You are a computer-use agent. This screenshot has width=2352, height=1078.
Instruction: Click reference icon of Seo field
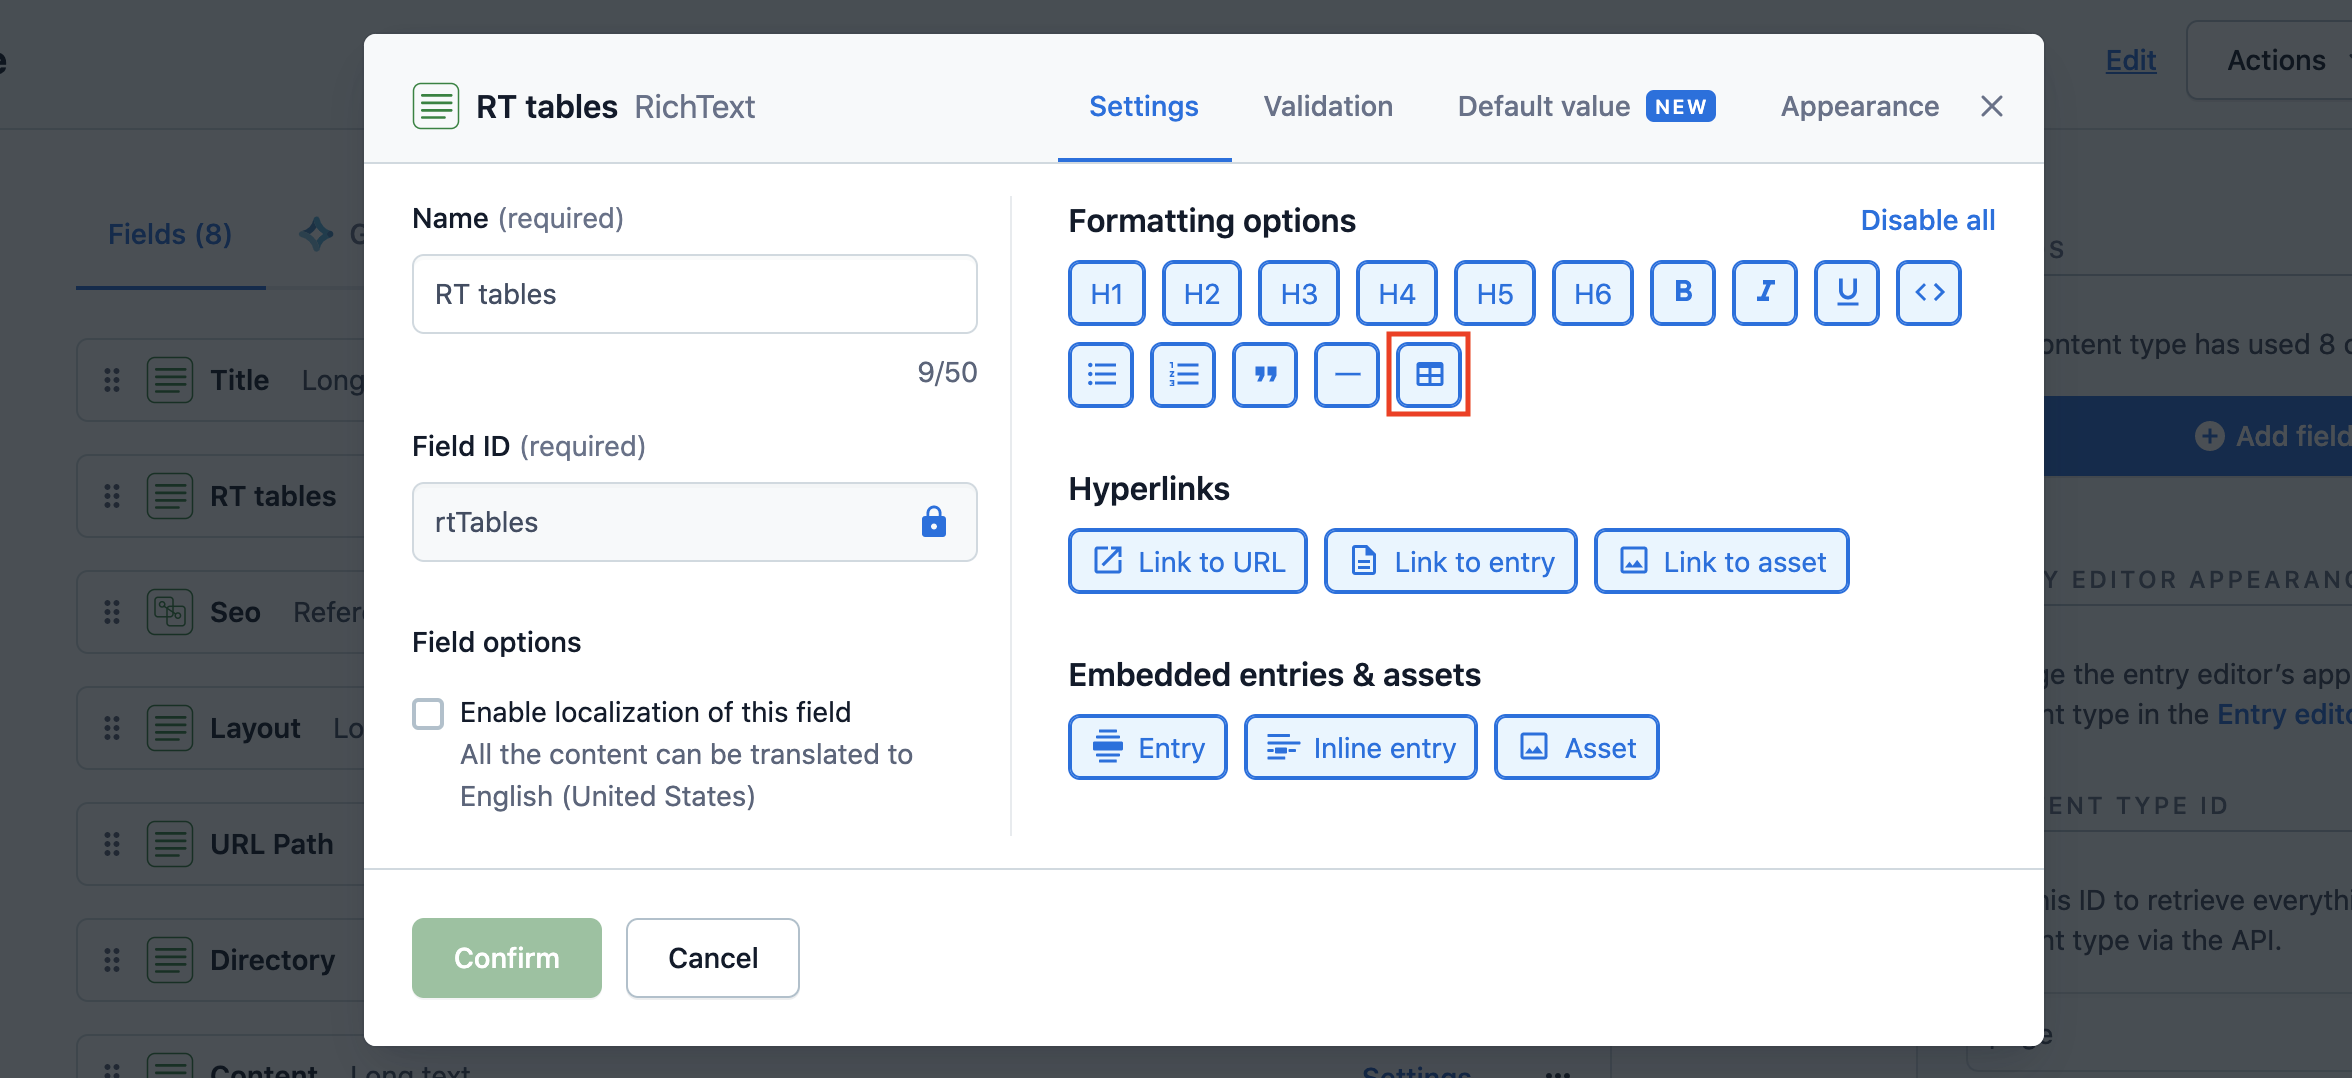click(x=170, y=612)
